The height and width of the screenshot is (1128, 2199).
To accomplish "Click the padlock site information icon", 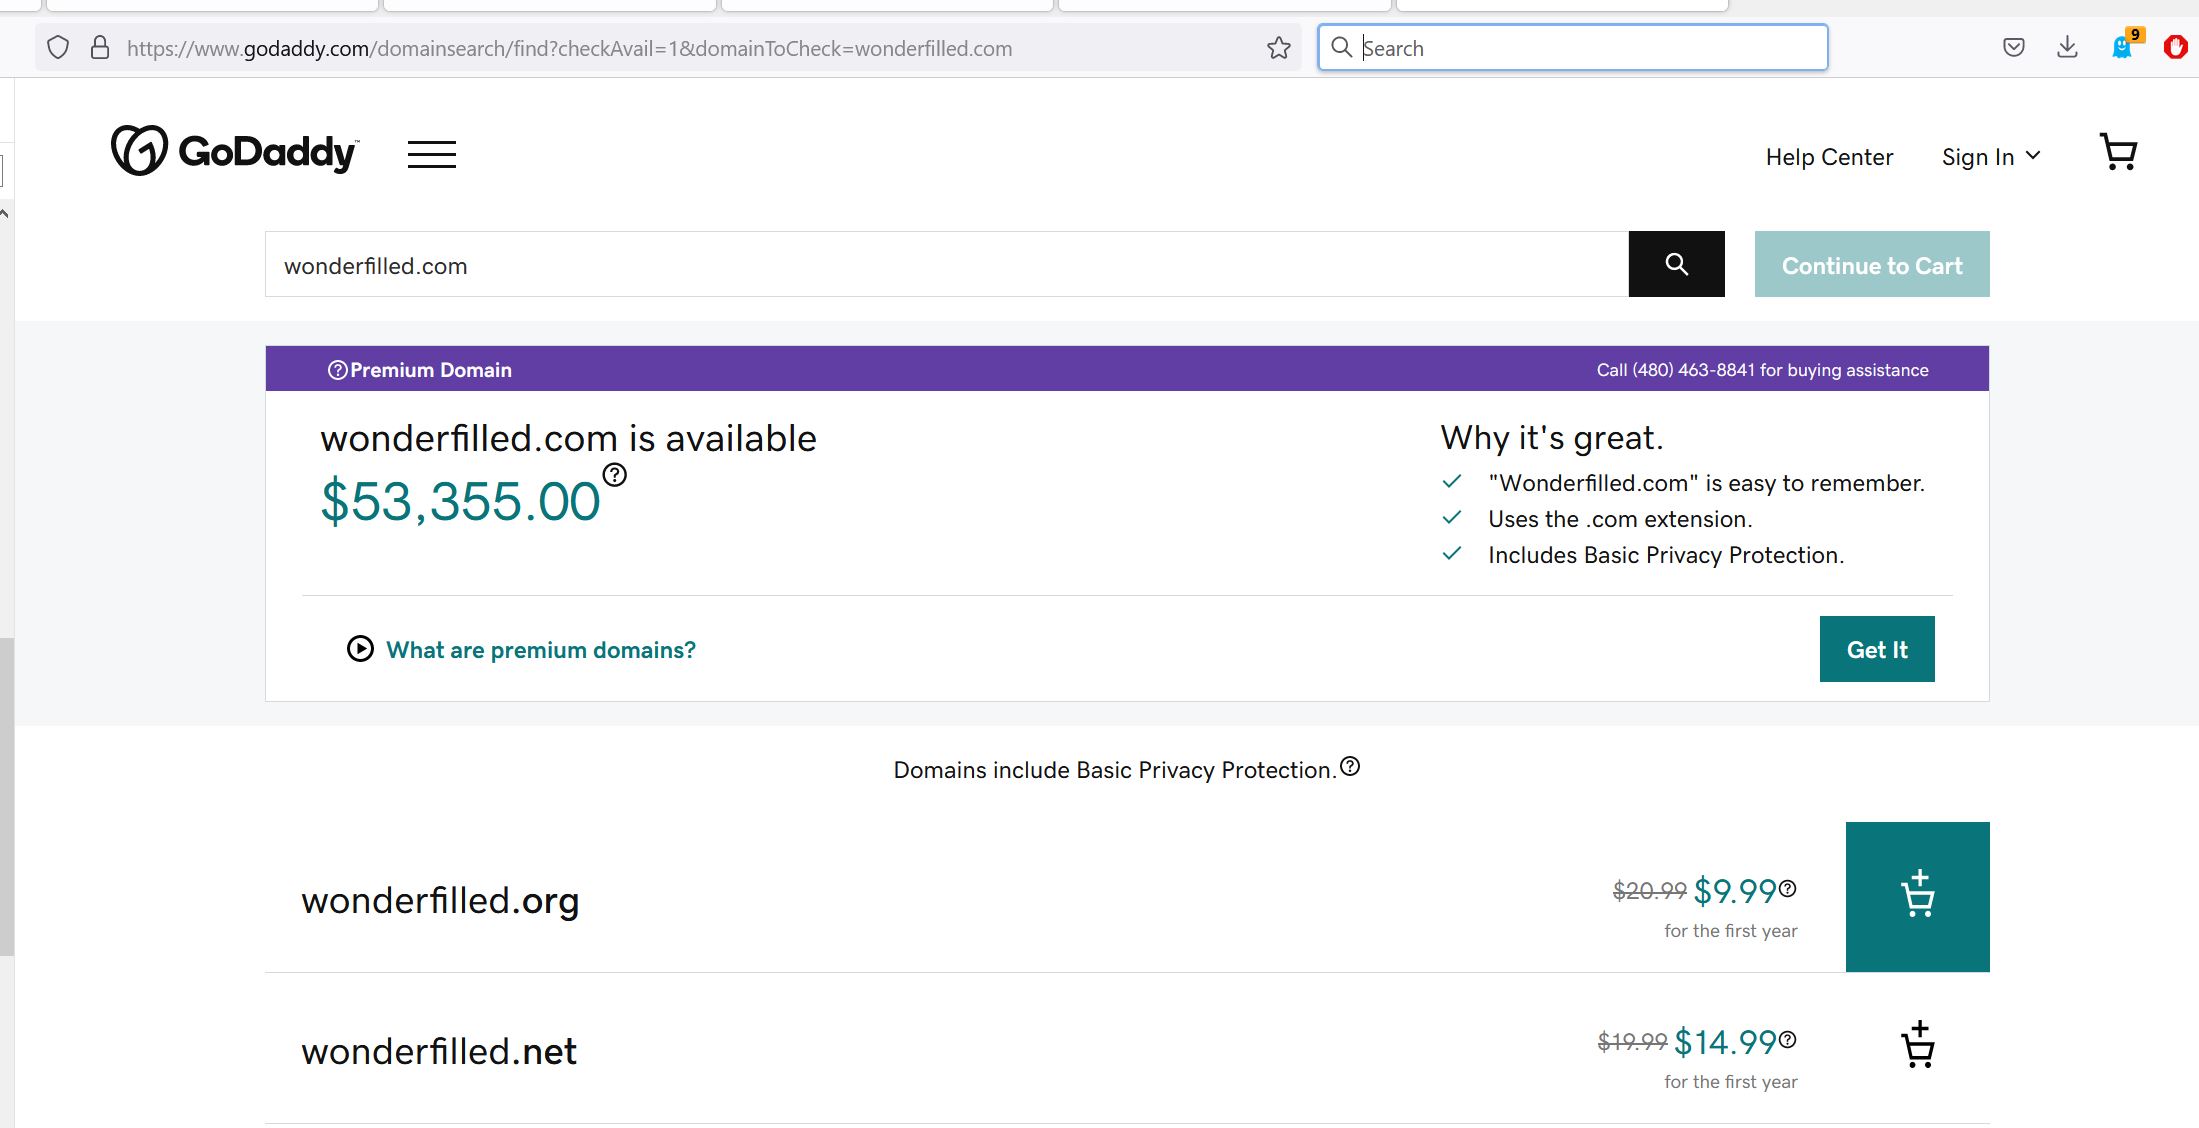I will [100, 48].
